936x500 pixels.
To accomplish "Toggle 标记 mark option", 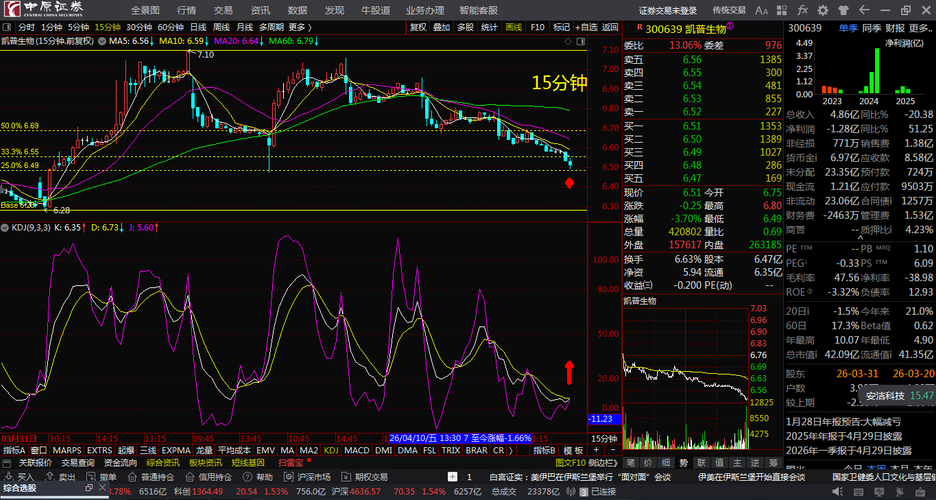I will 561,27.
